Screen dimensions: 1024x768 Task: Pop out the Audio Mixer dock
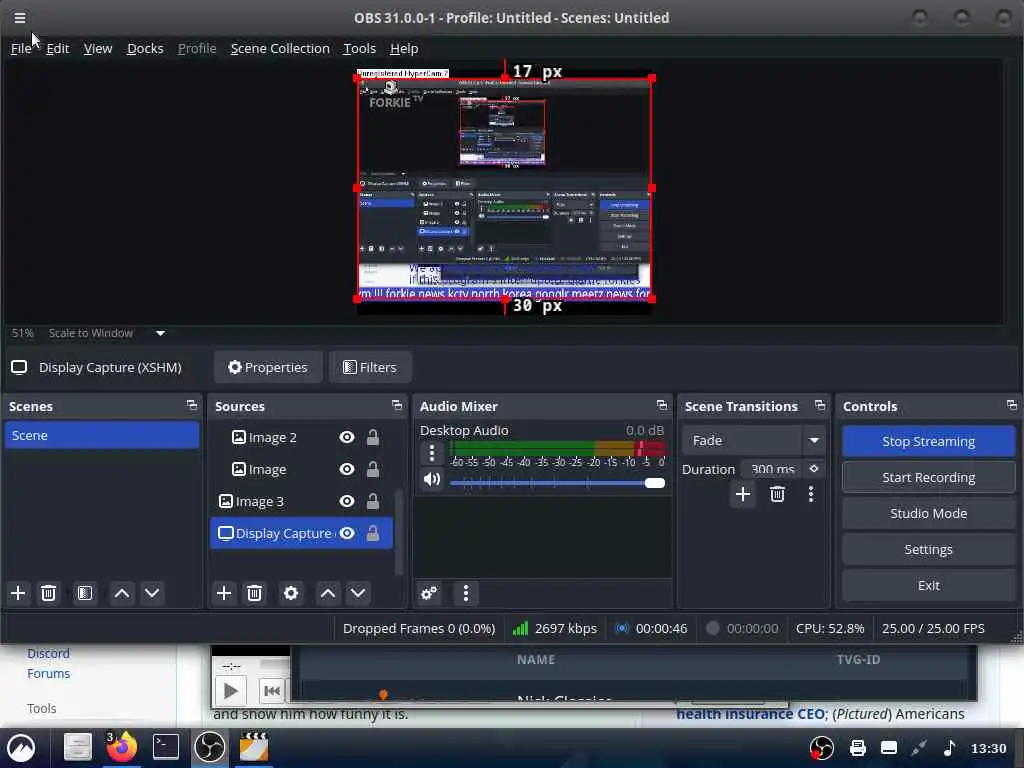coord(662,406)
